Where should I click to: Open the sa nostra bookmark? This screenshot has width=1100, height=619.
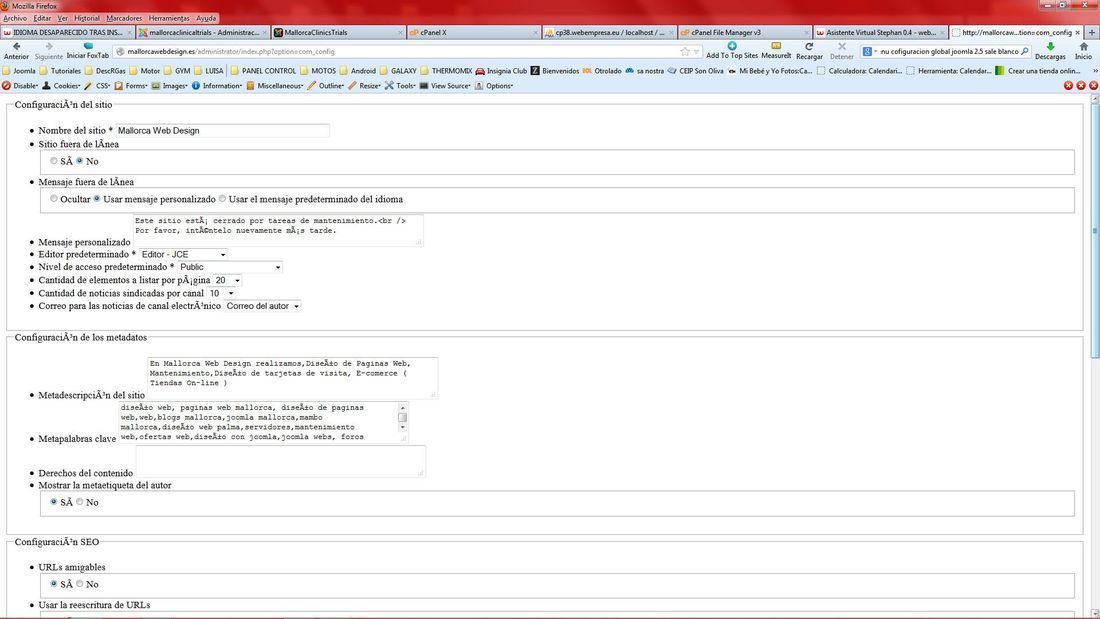point(645,71)
